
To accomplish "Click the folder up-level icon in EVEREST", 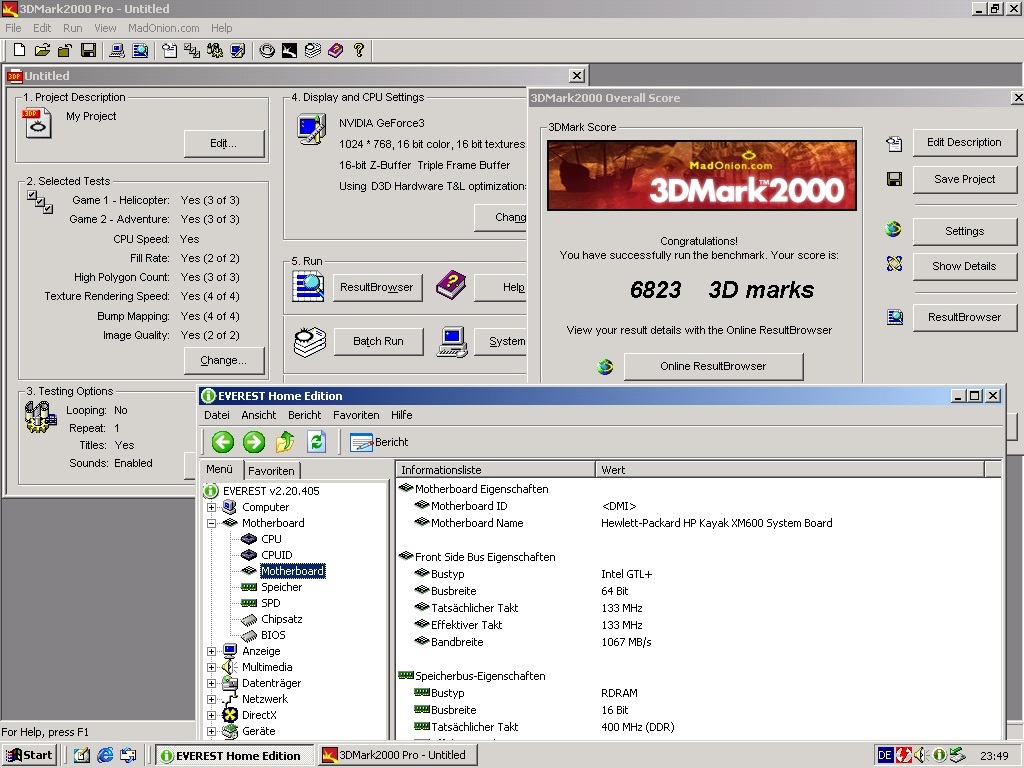I will pos(286,442).
